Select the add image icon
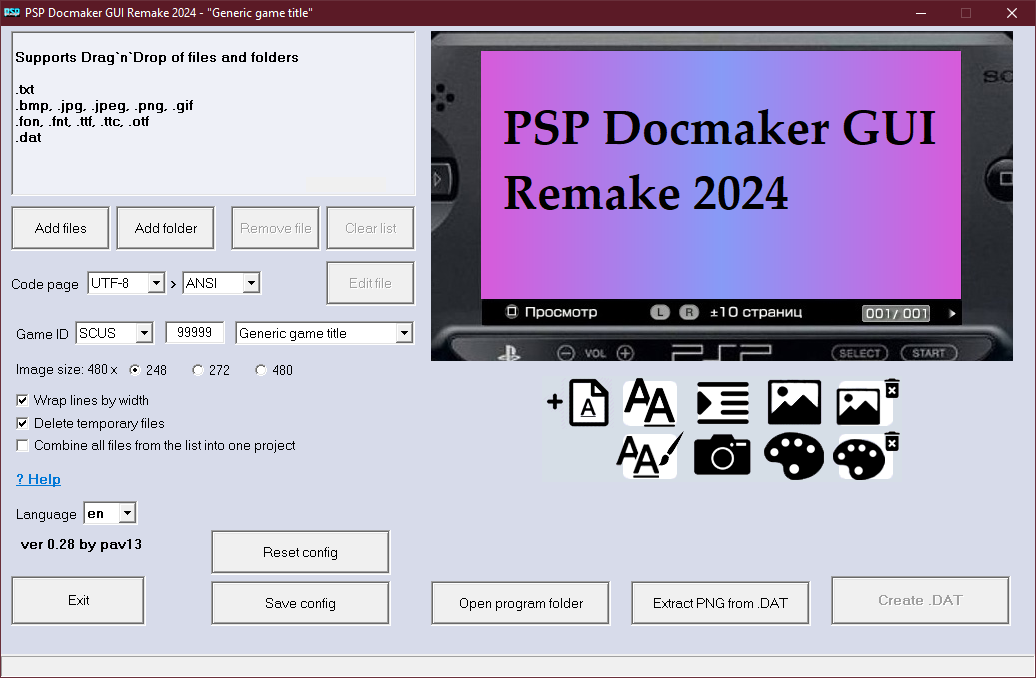 point(794,401)
